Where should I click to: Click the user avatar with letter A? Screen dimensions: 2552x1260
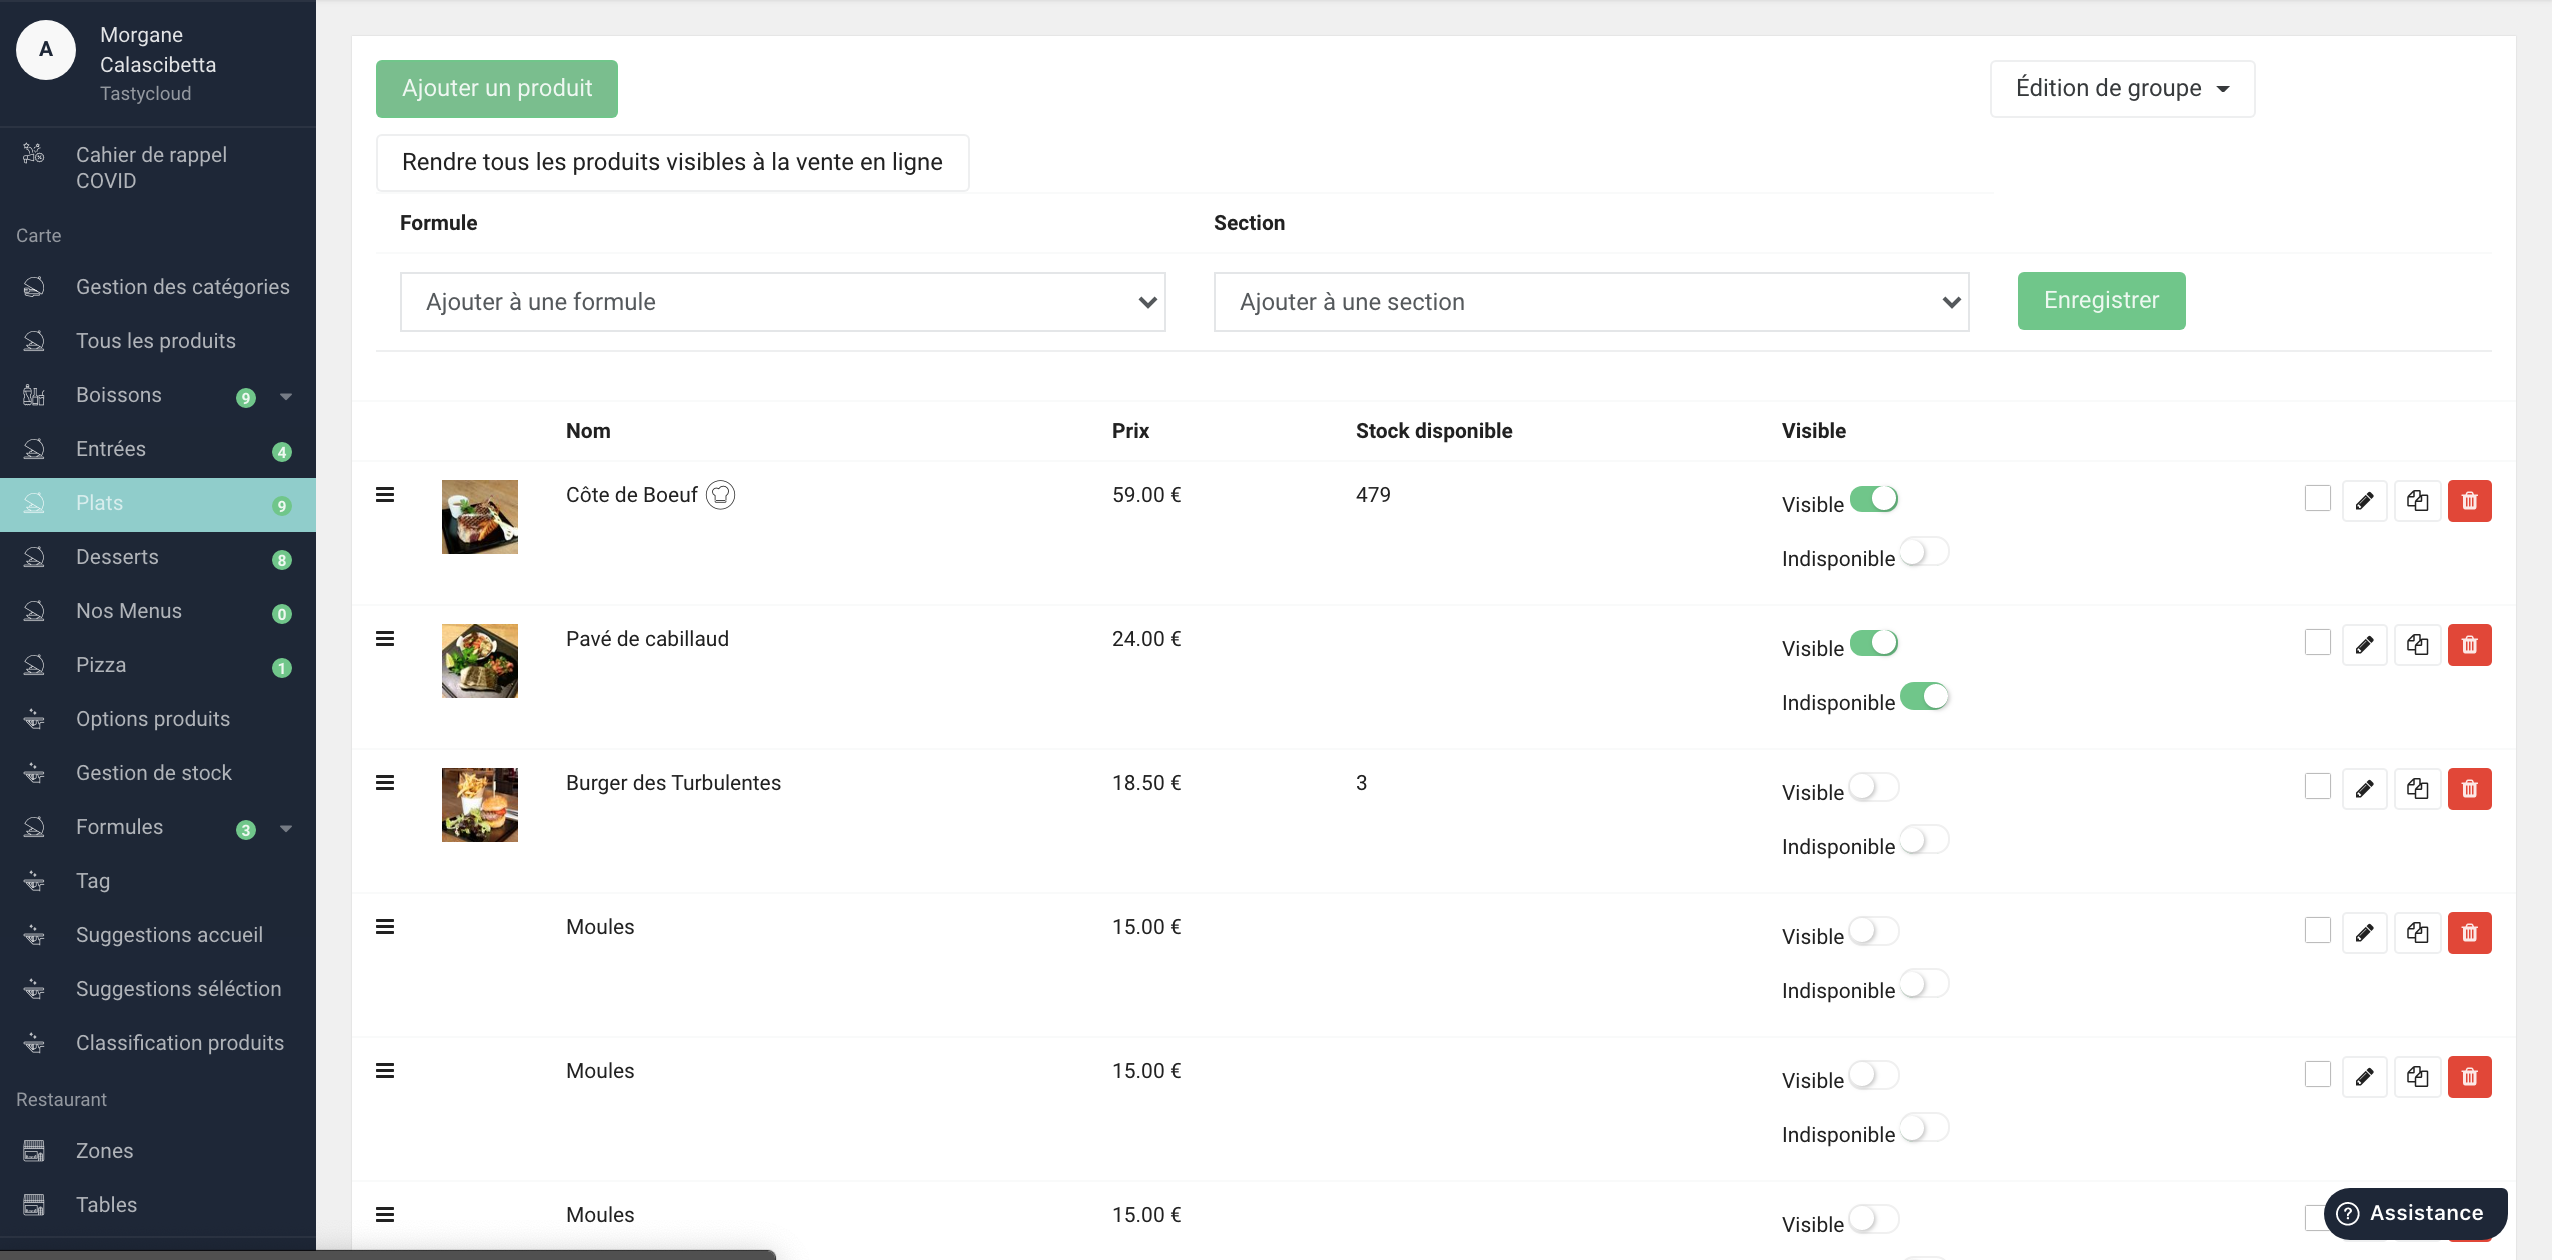point(46,50)
